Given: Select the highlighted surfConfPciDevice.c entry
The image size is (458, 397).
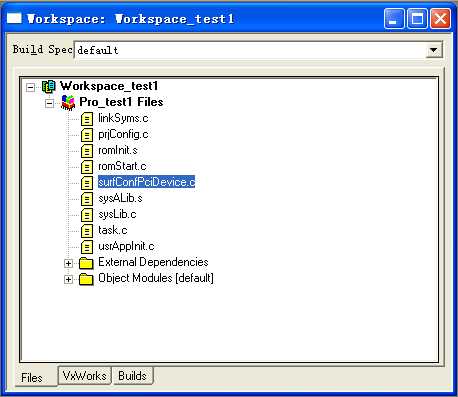Looking at the screenshot, I should coord(146,182).
